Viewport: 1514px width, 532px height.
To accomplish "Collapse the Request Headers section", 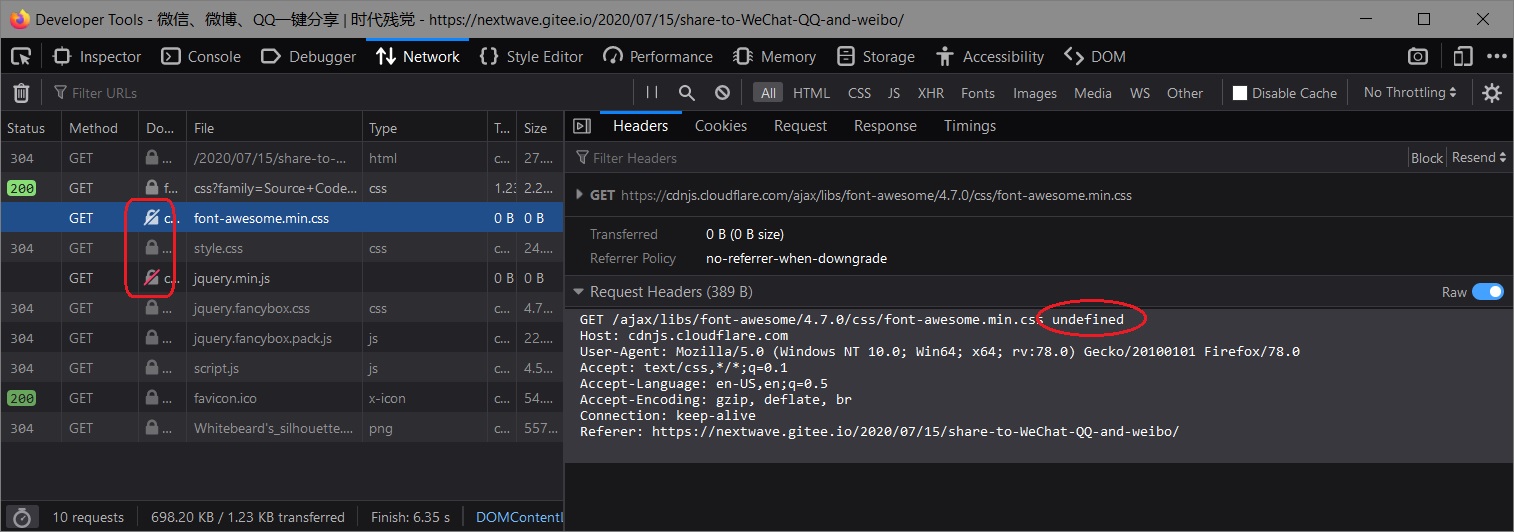I will (580, 292).
